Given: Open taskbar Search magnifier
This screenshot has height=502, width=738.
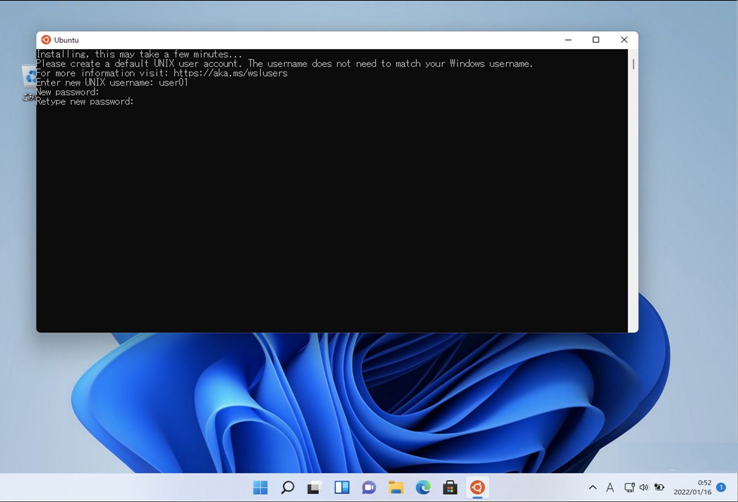Looking at the screenshot, I should tap(287, 487).
